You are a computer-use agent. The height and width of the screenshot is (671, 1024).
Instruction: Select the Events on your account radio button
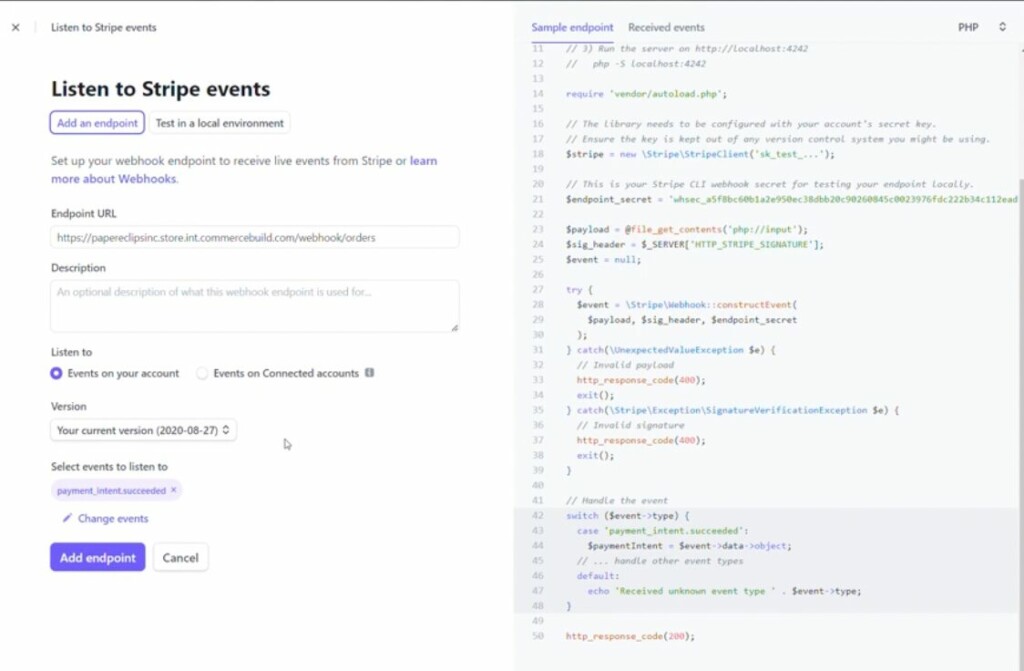[x=57, y=372]
